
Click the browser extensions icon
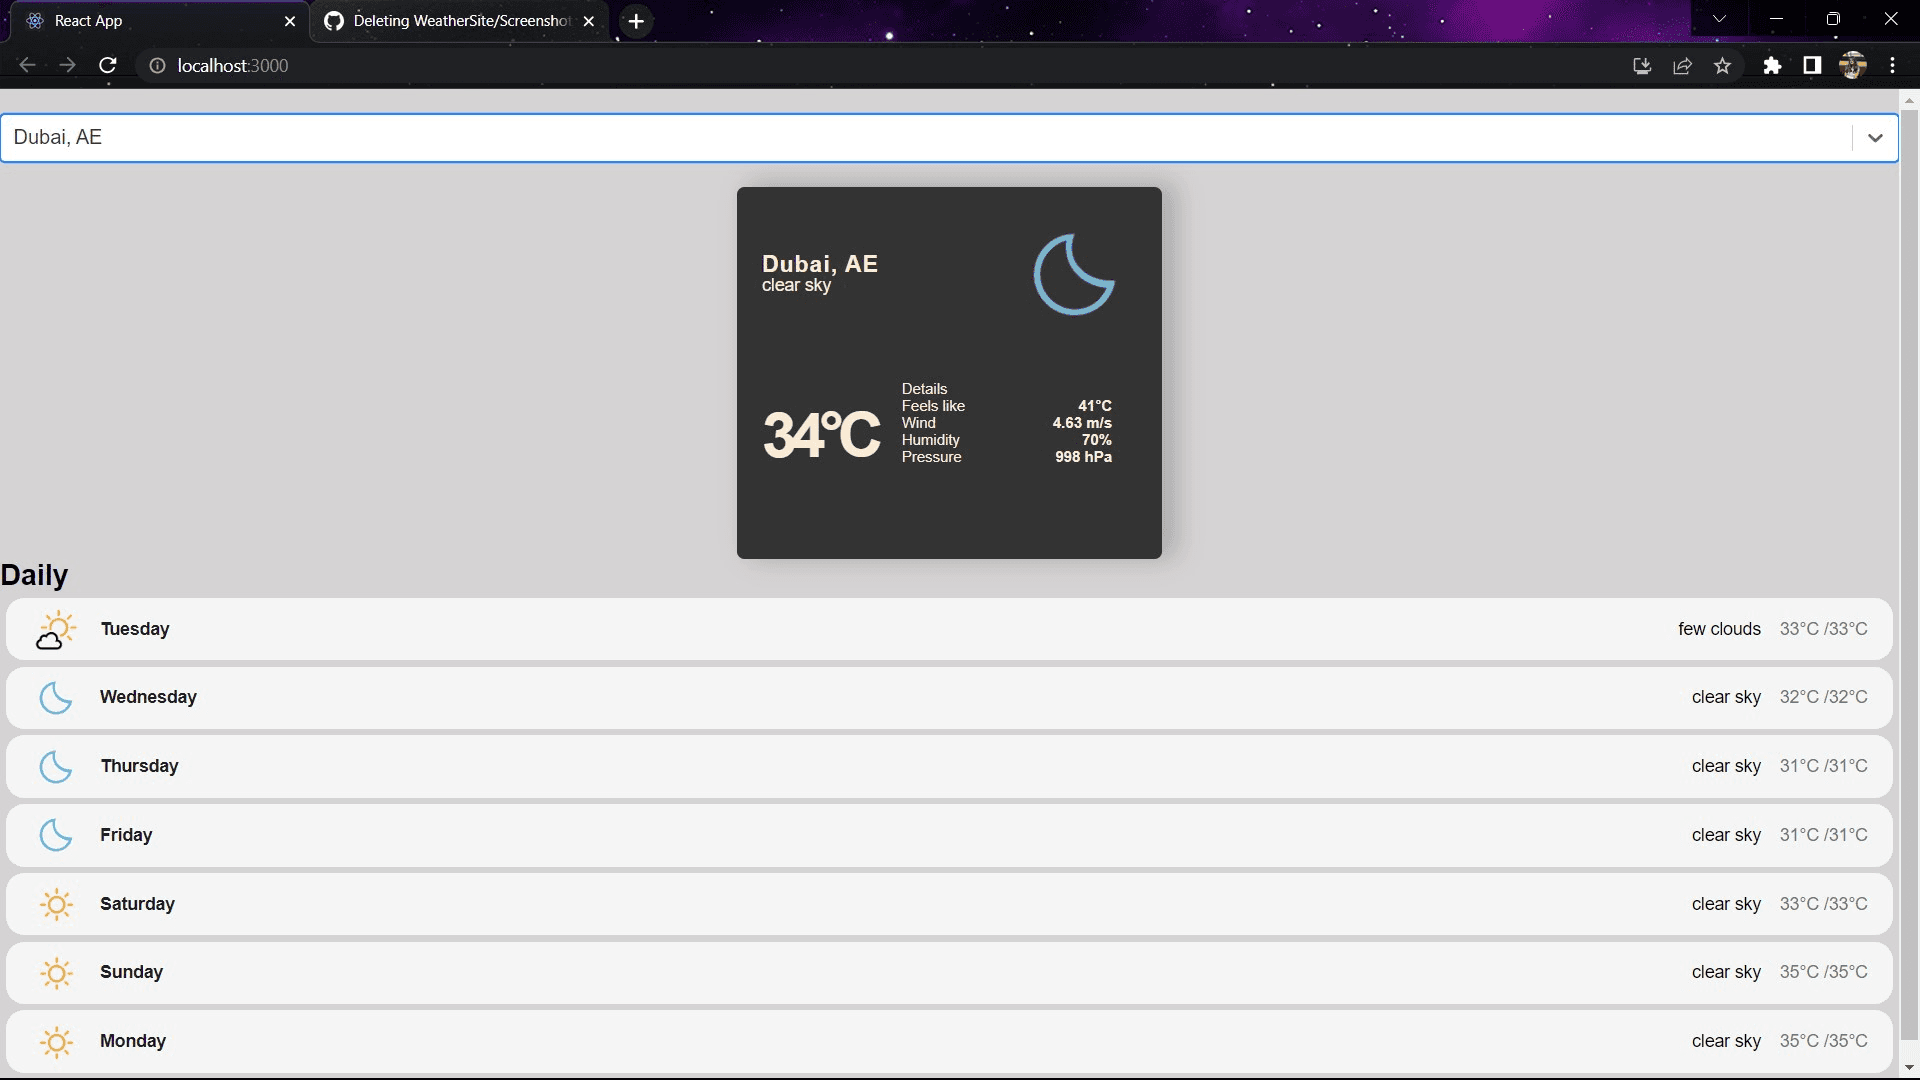[1774, 66]
